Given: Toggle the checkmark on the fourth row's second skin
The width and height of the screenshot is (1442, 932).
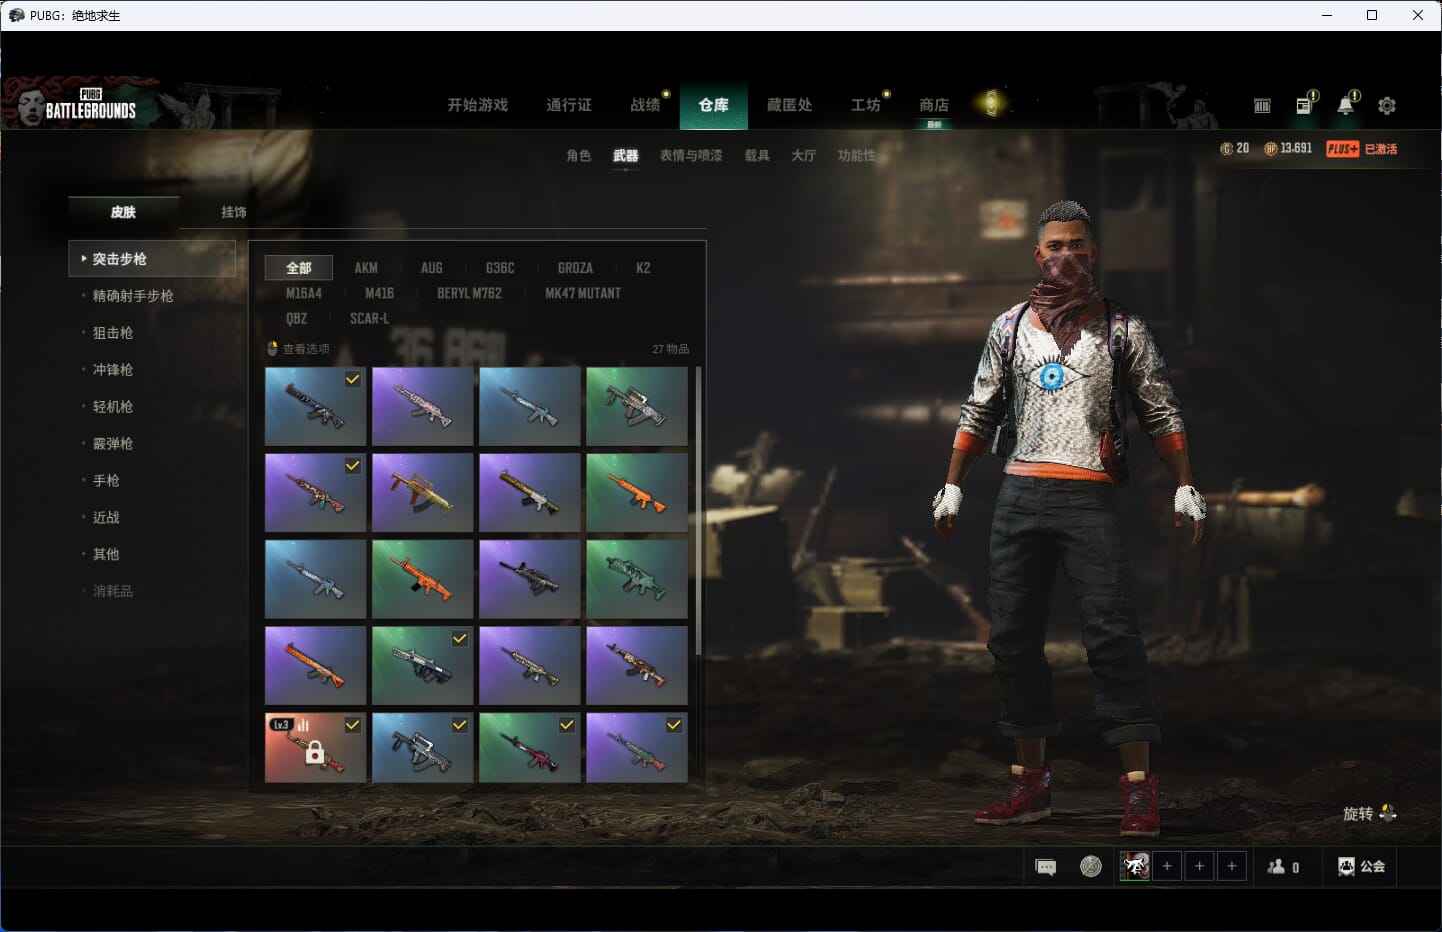Looking at the screenshot, I should [460, 638].
